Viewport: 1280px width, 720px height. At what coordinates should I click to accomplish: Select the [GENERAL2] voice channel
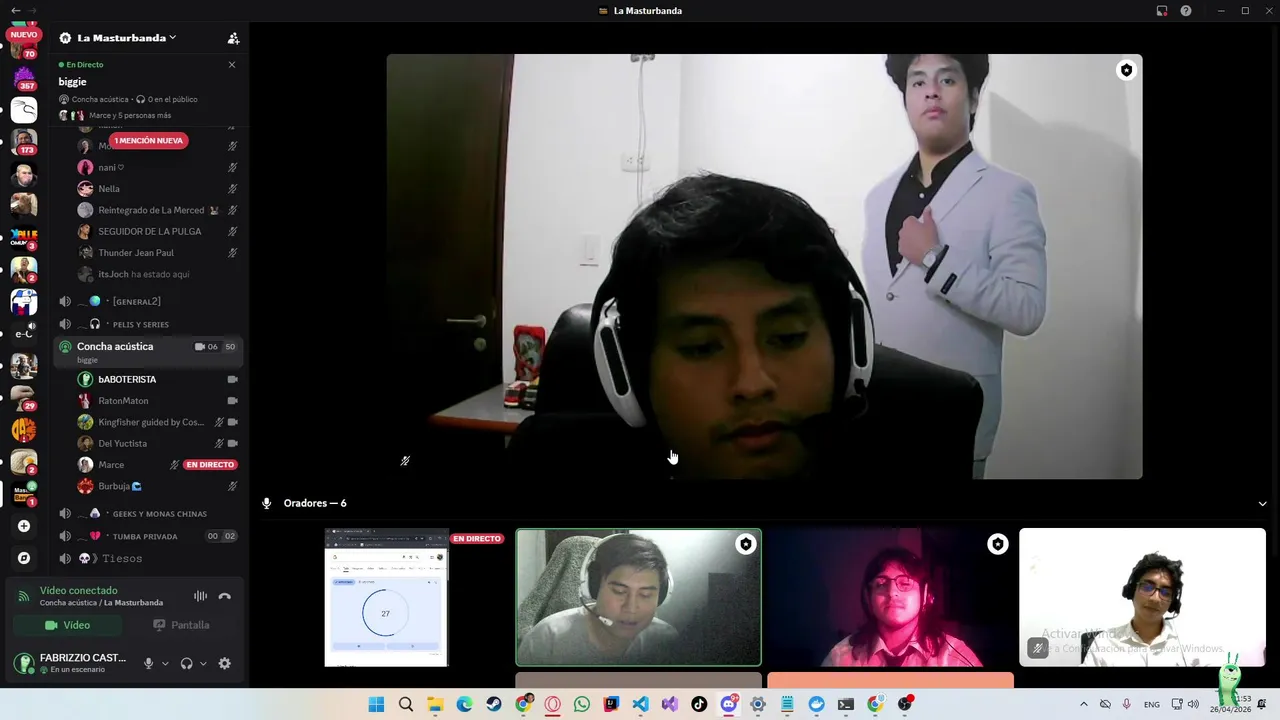[147, 302]
